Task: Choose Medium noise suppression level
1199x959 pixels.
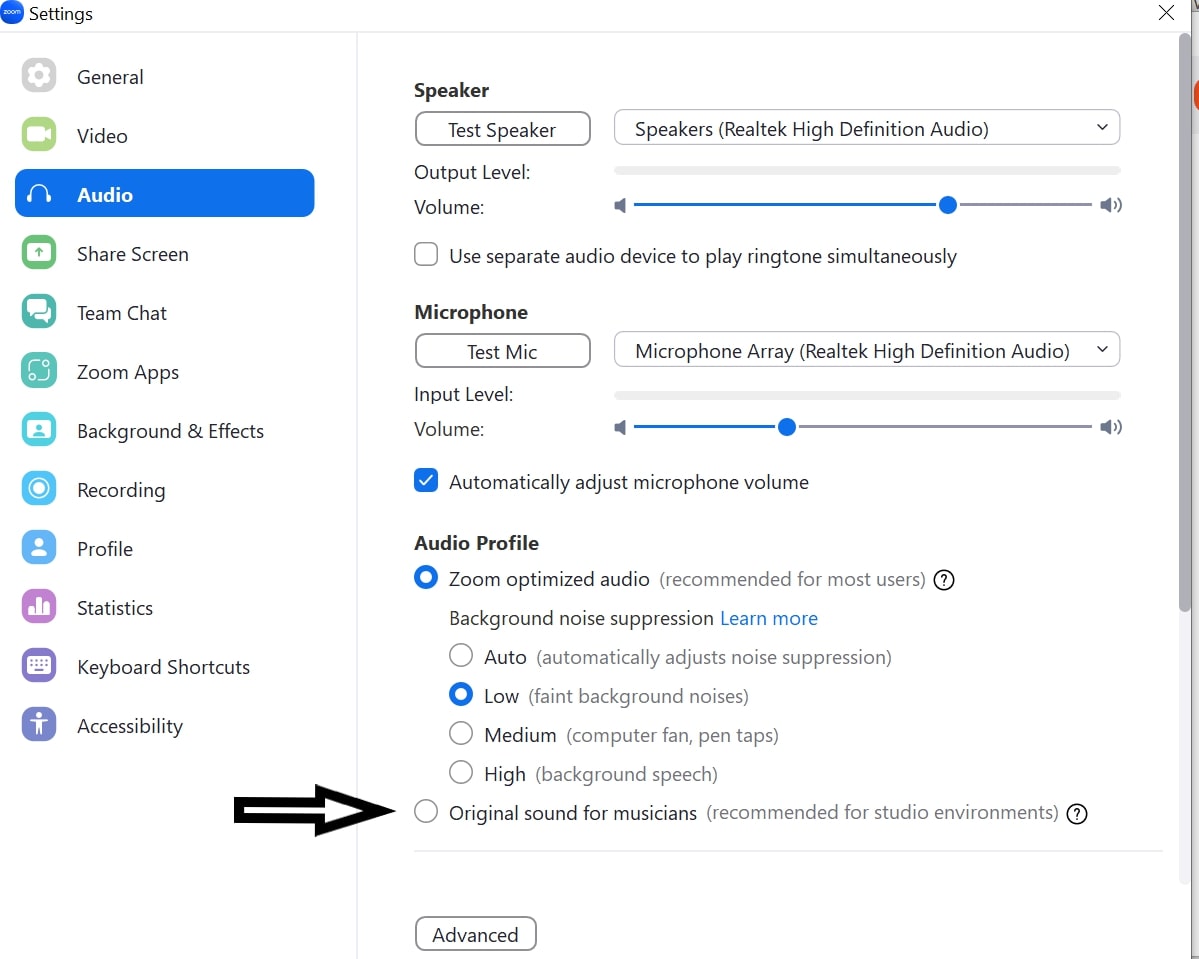Action: (460, 733)
